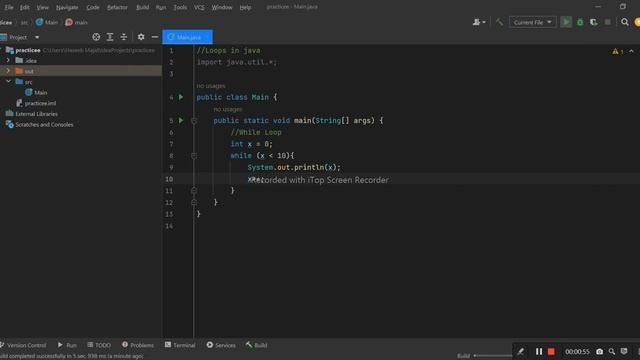Open the Build tool window
The width and height of the screenshot is (640, 360).
[256, 345]
